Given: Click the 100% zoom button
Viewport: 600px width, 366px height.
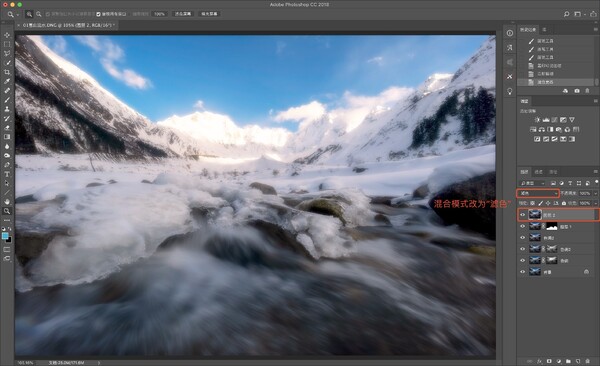Looking at the screenshot, I should point(159,14).
